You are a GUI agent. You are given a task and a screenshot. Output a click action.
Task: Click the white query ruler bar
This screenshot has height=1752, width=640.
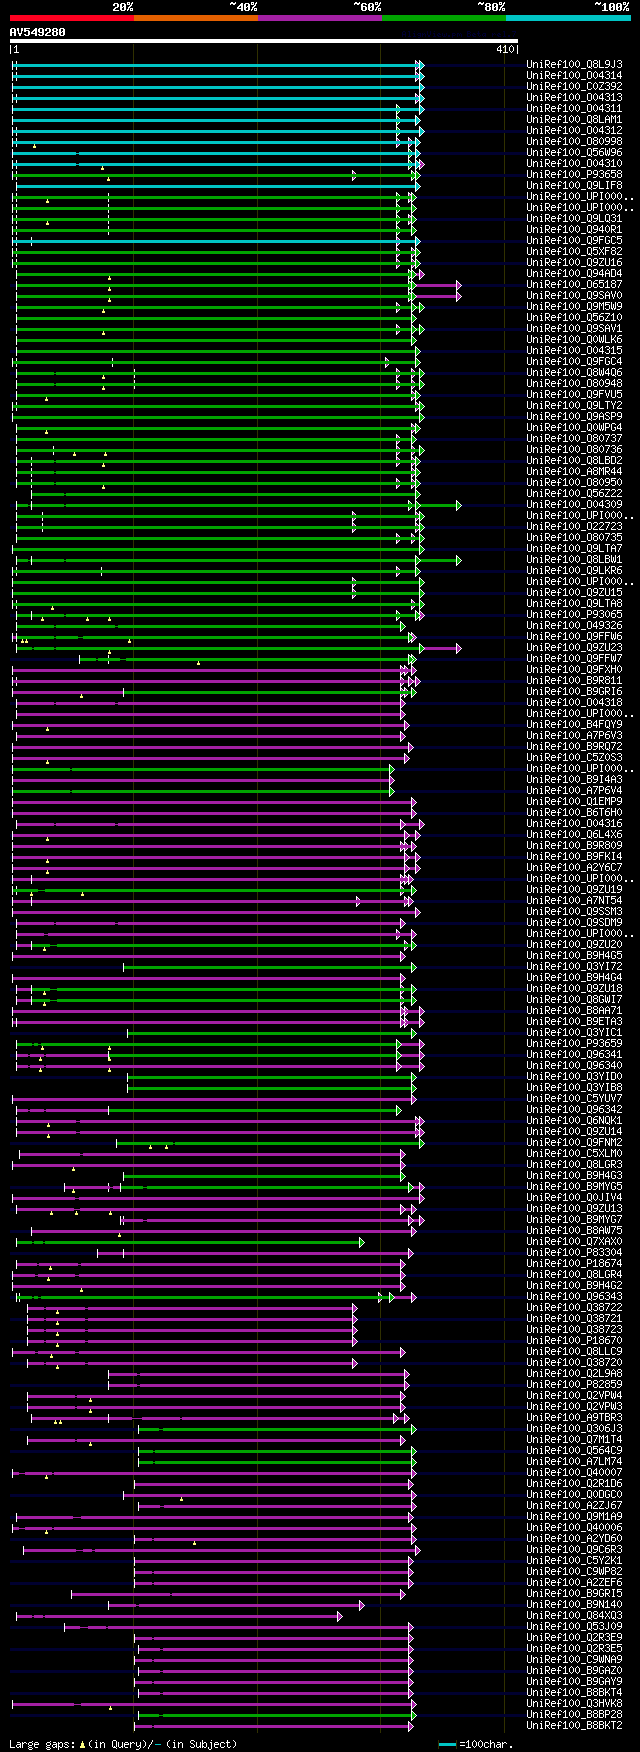pyautogui.click(x=264, y=41)
